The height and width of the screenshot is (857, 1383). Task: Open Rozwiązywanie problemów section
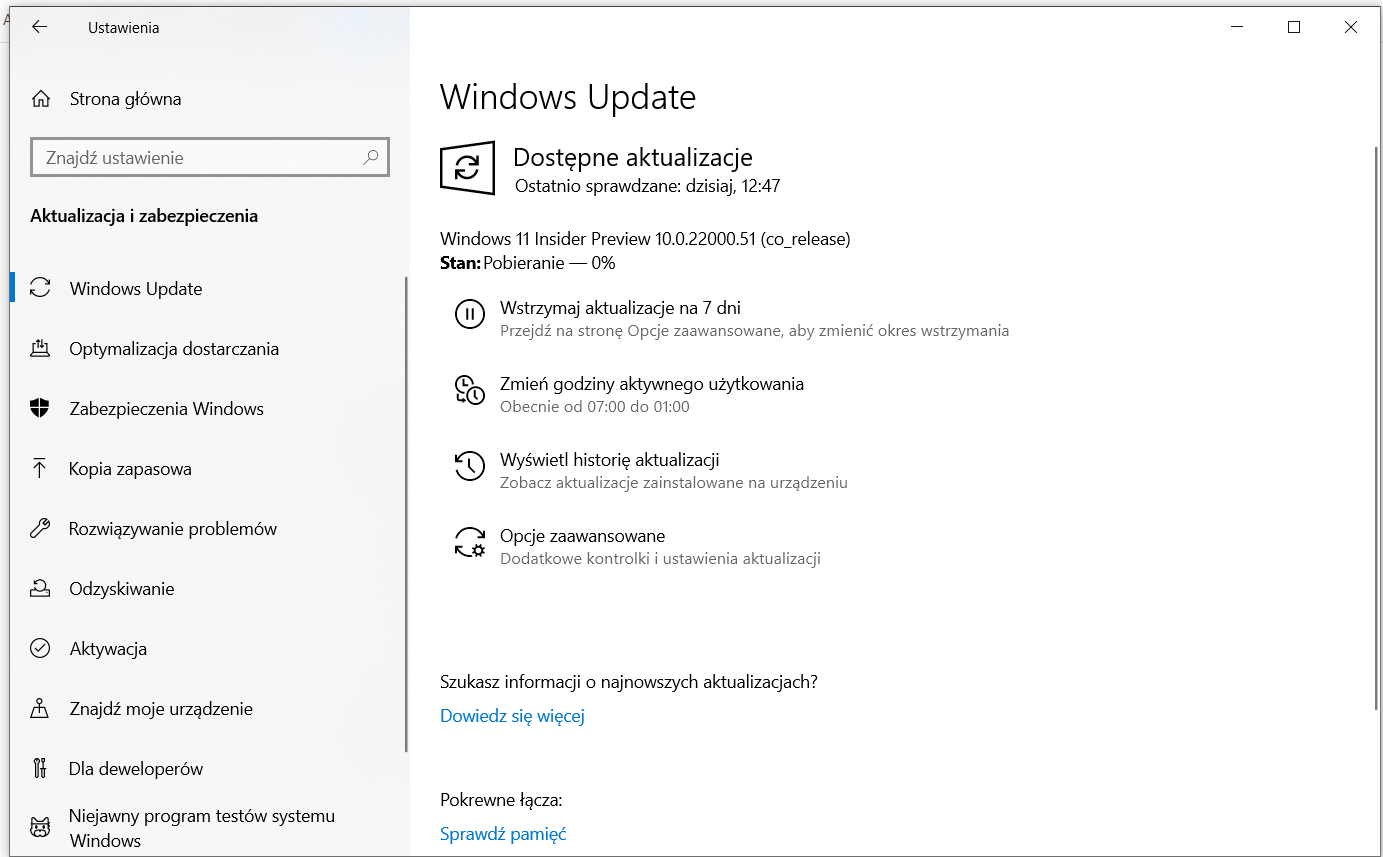pos(173,529)
